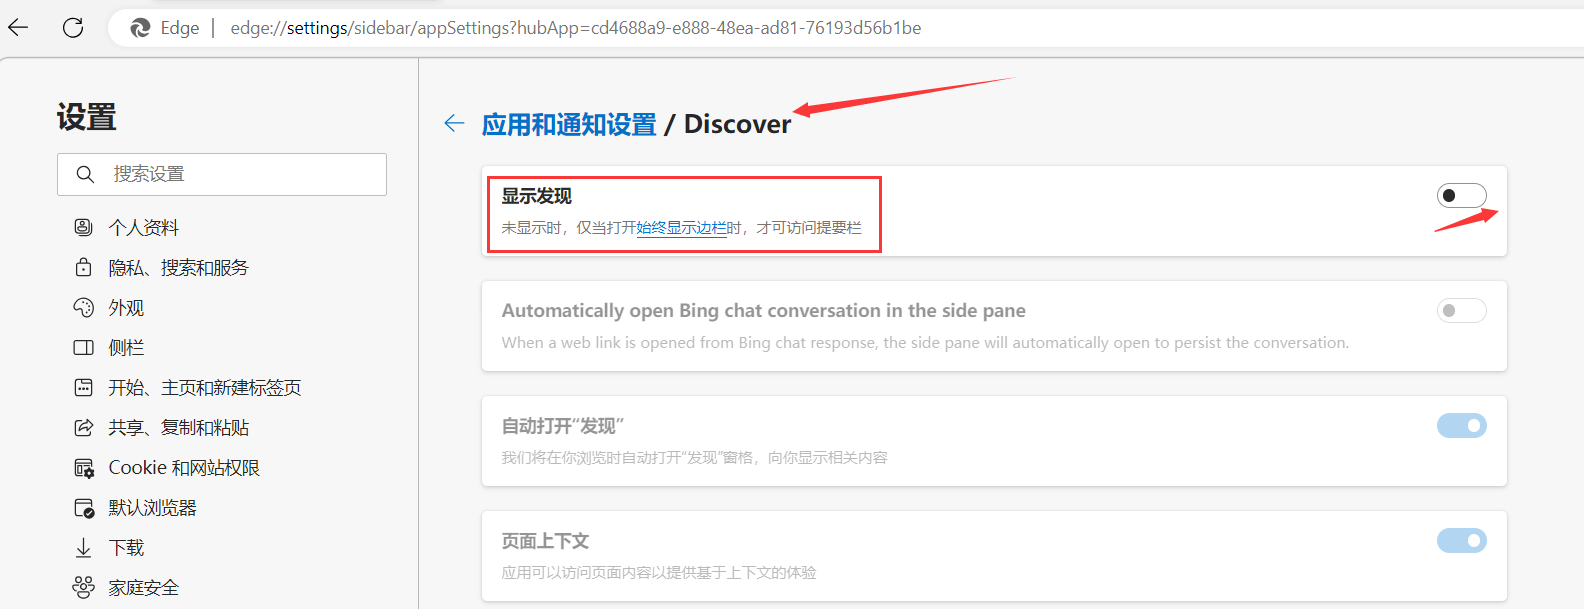Click the 家庭安全 family icon

(x=84, y=587)
